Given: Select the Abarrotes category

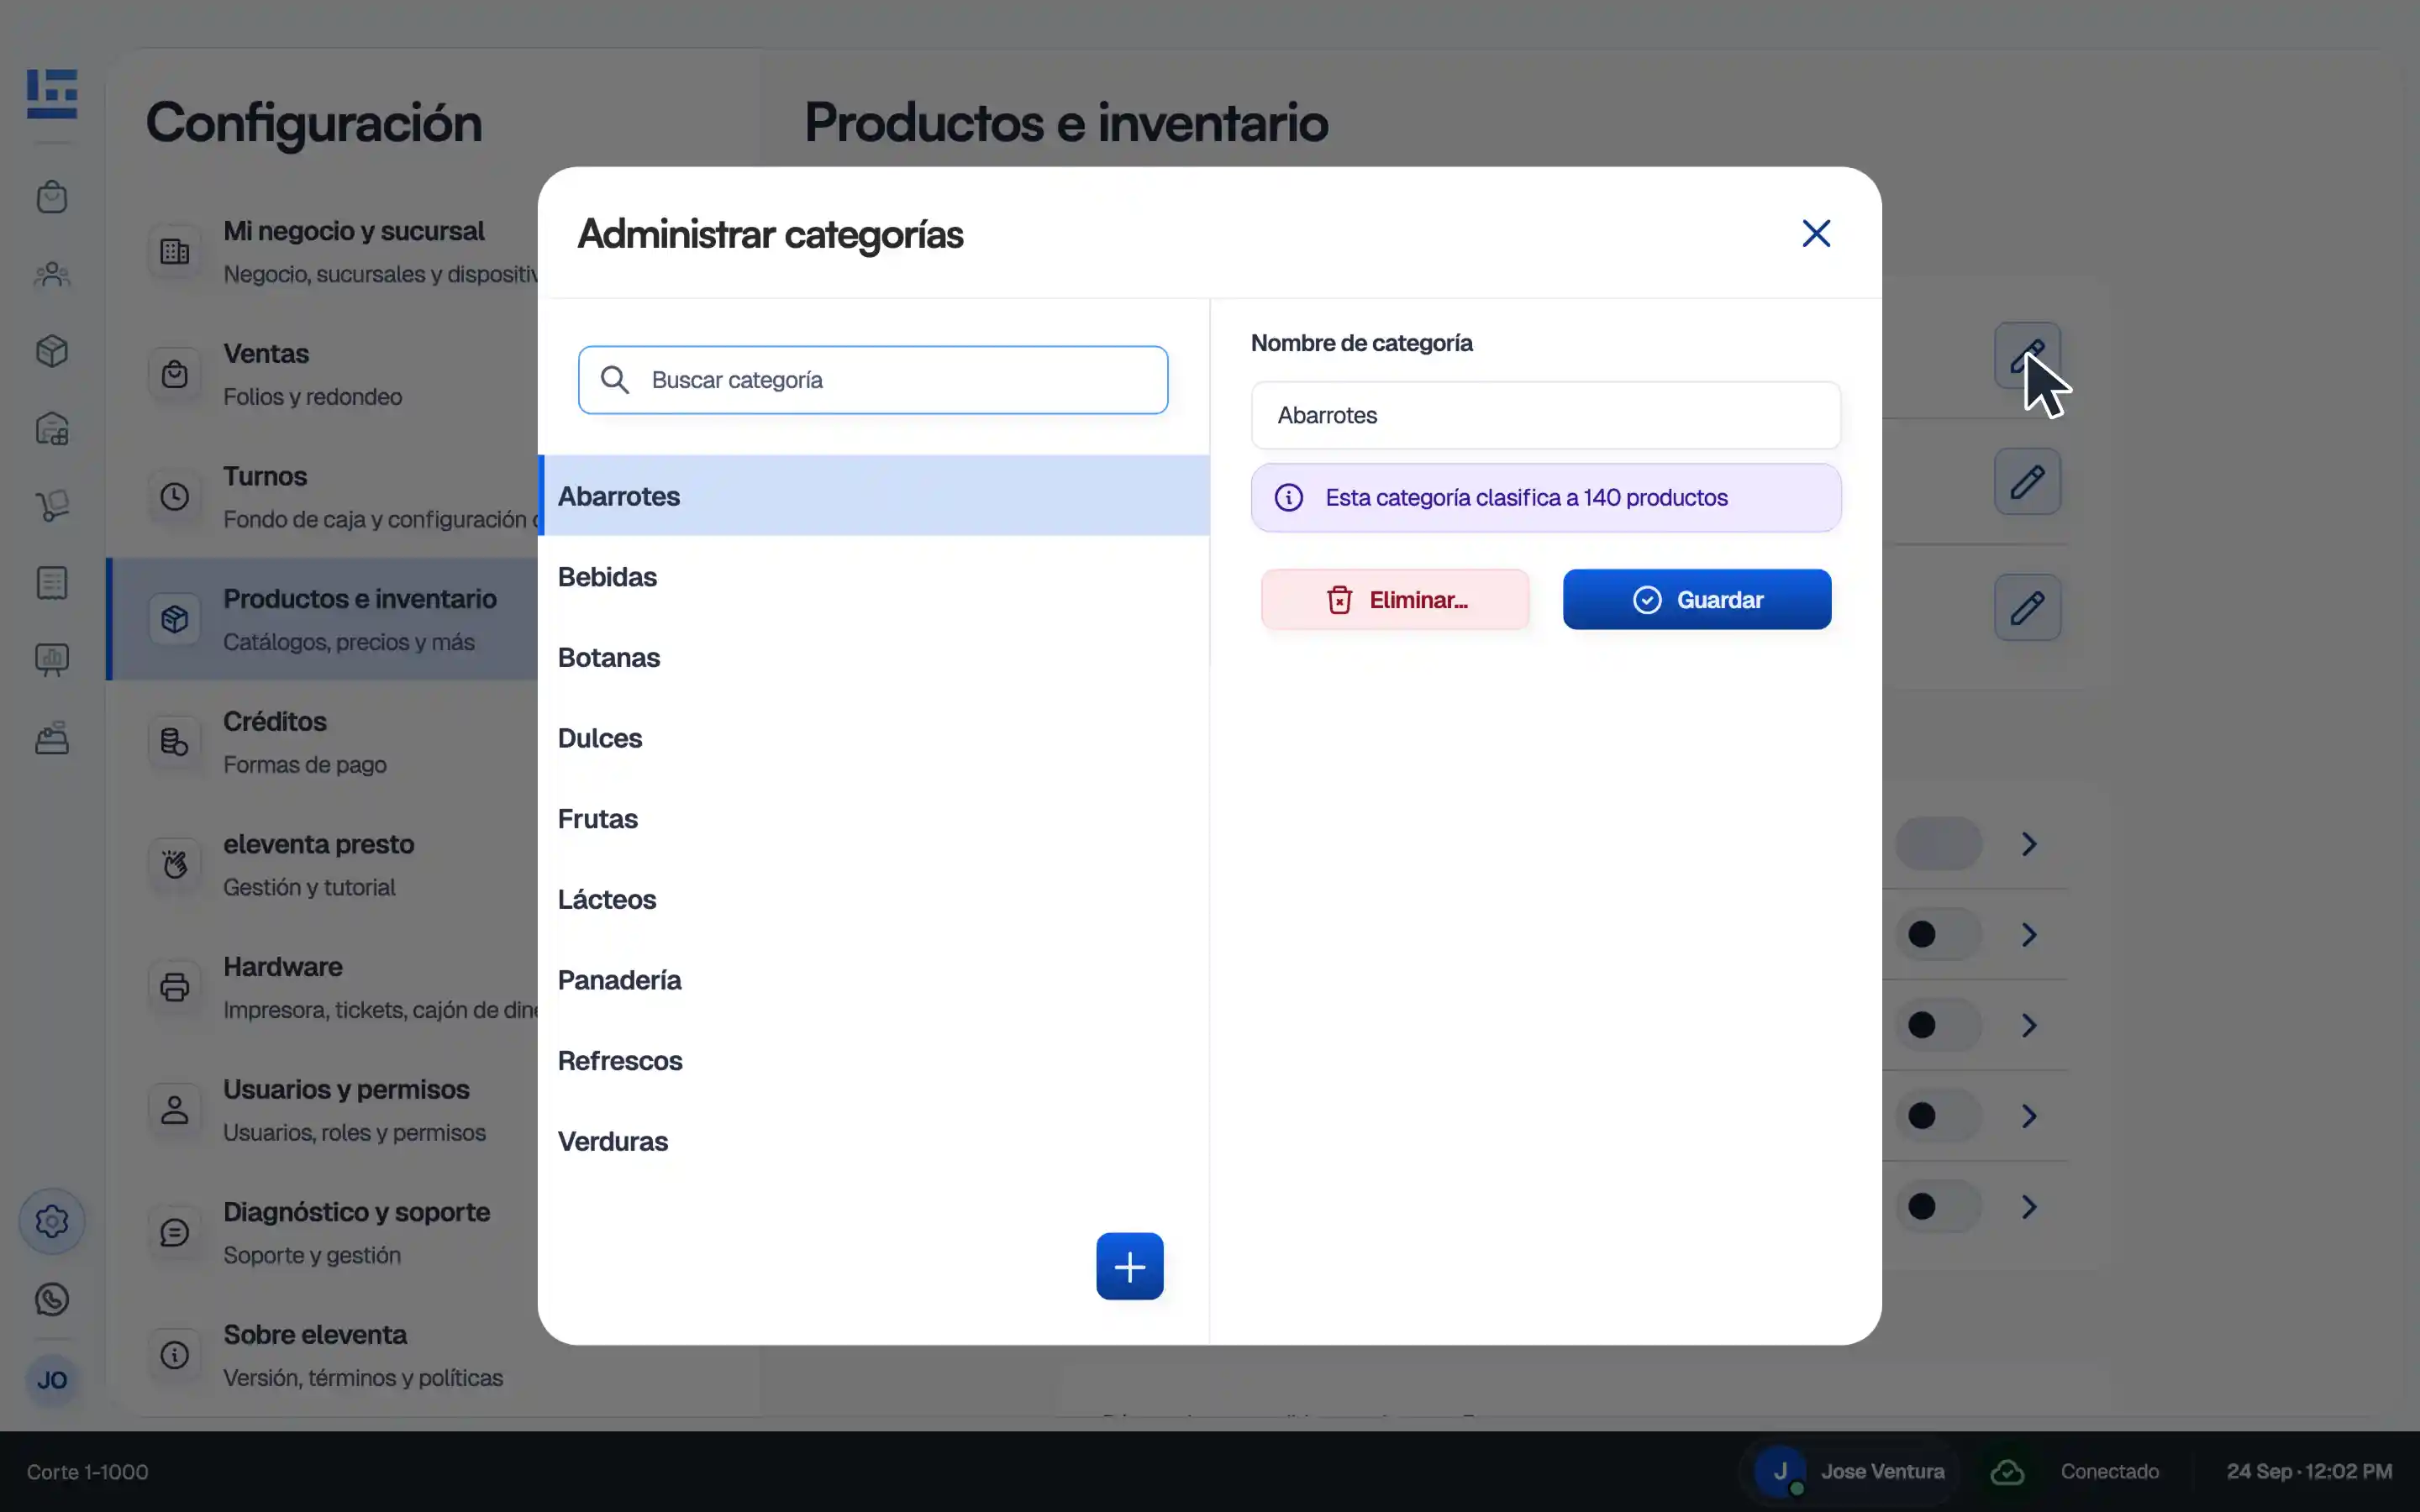Looking at the screenshot, I should click(874, 496).
